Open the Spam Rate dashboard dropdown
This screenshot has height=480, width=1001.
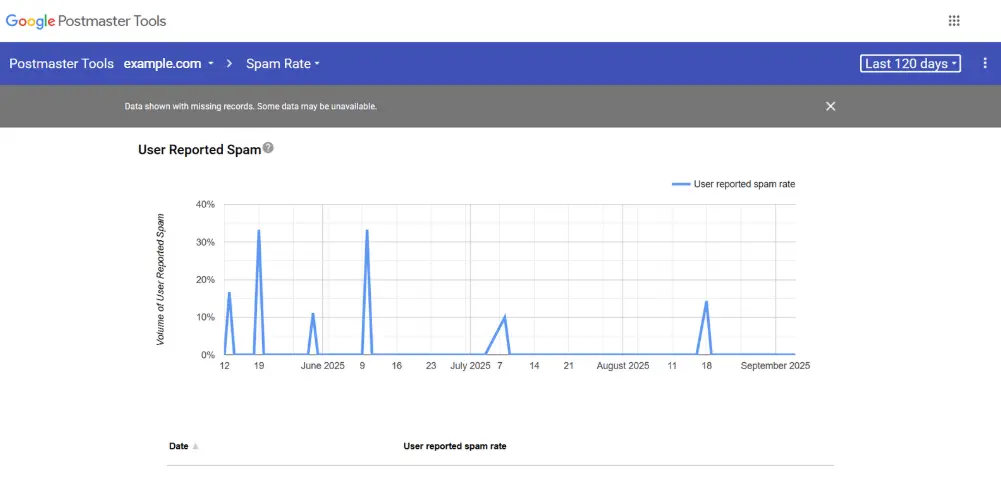(x=282, y=64)
